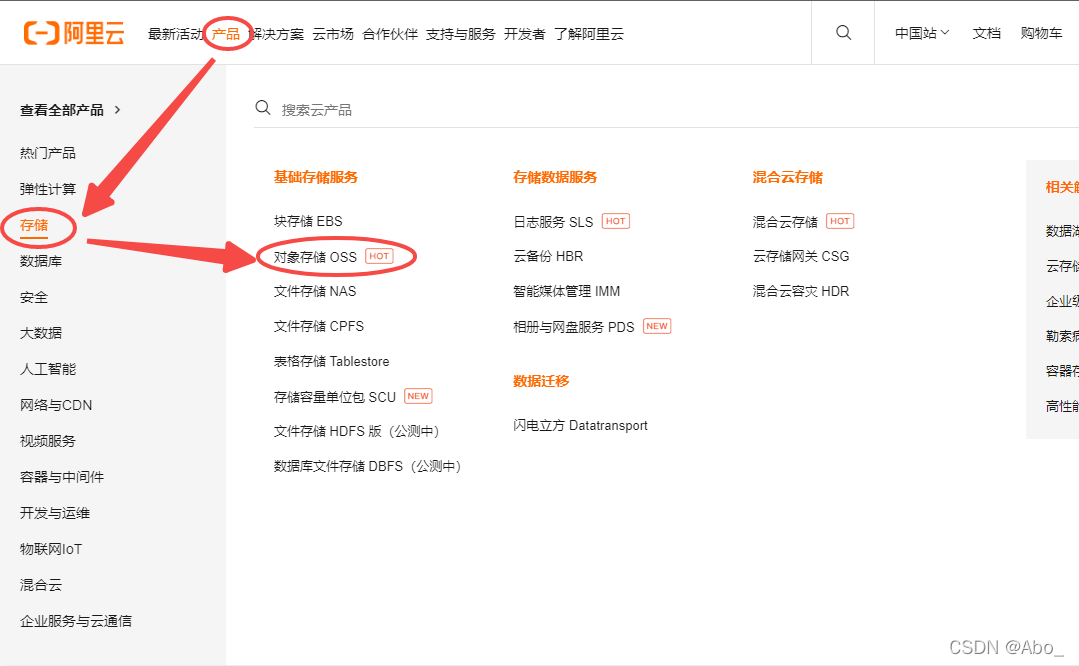Open search with the magnifier icon
Viewport: 1079px width, 666px height.
coord(843,32)
